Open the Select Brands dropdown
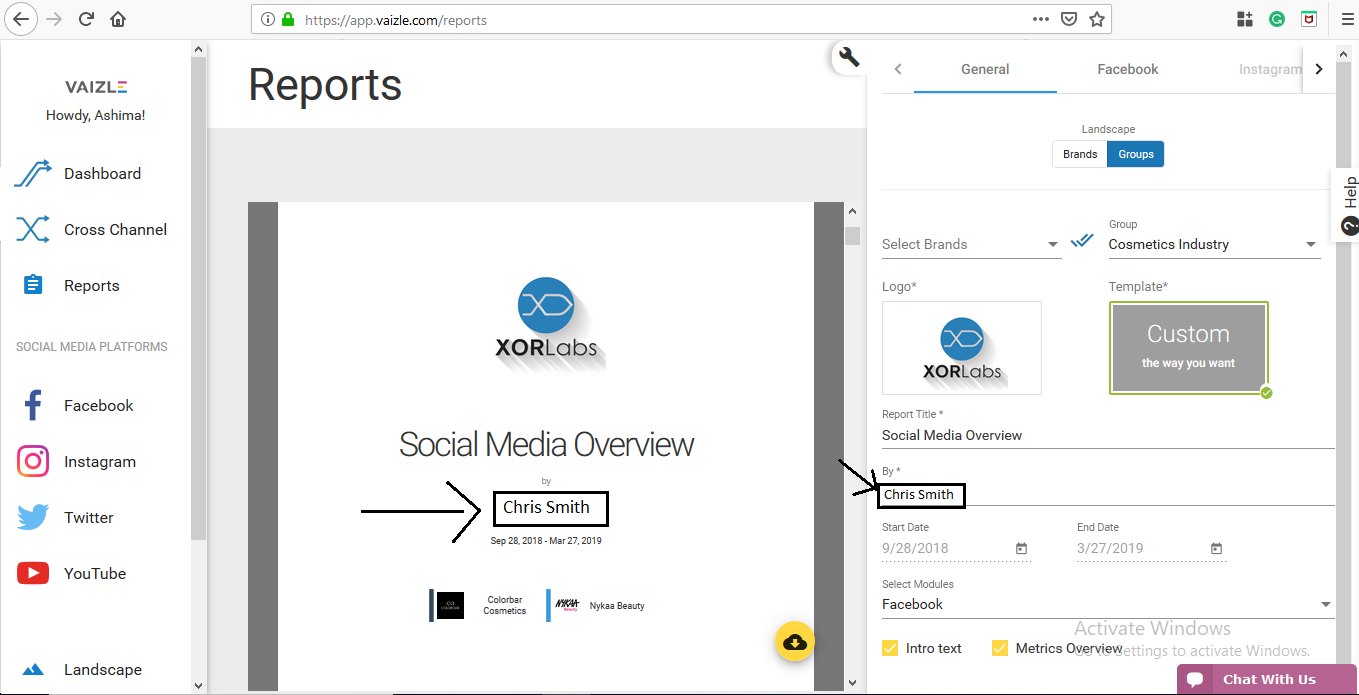Image resolution: width=1359 pixels, height=695 pixels. pos(971,244)
